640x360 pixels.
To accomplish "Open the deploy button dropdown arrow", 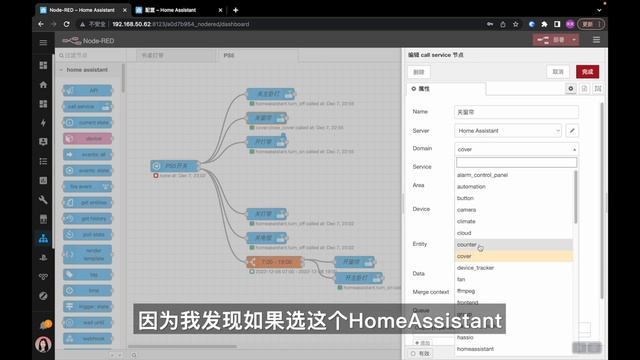I will tap(573, 40).
